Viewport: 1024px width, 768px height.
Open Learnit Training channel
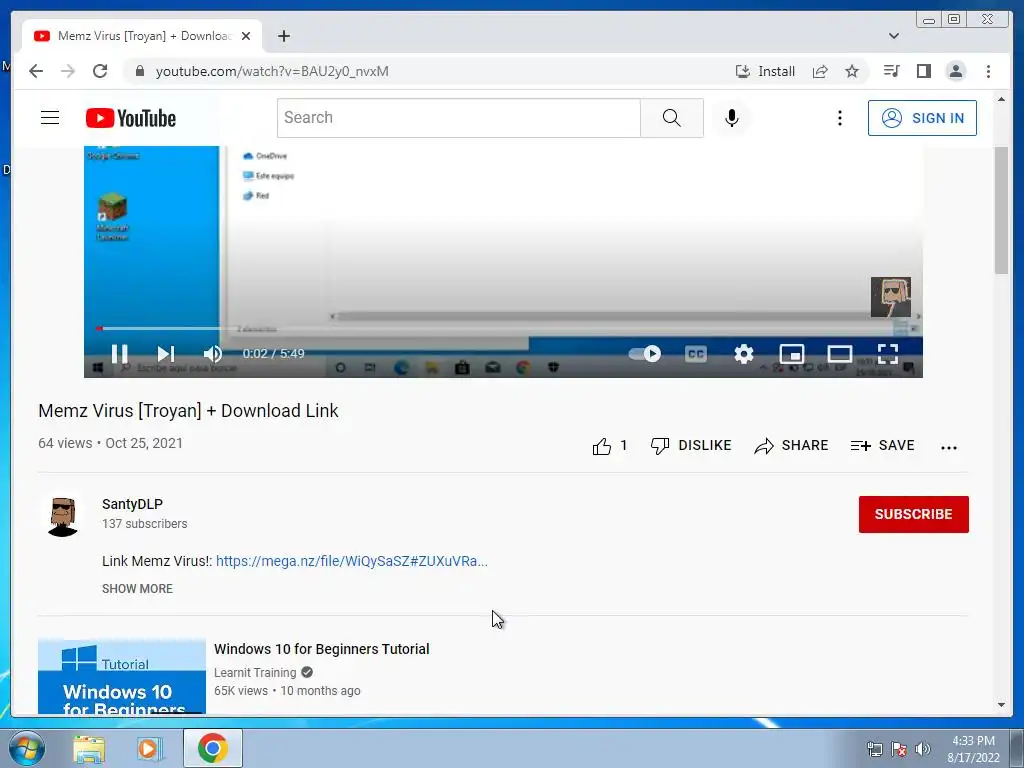click(255, 673)
